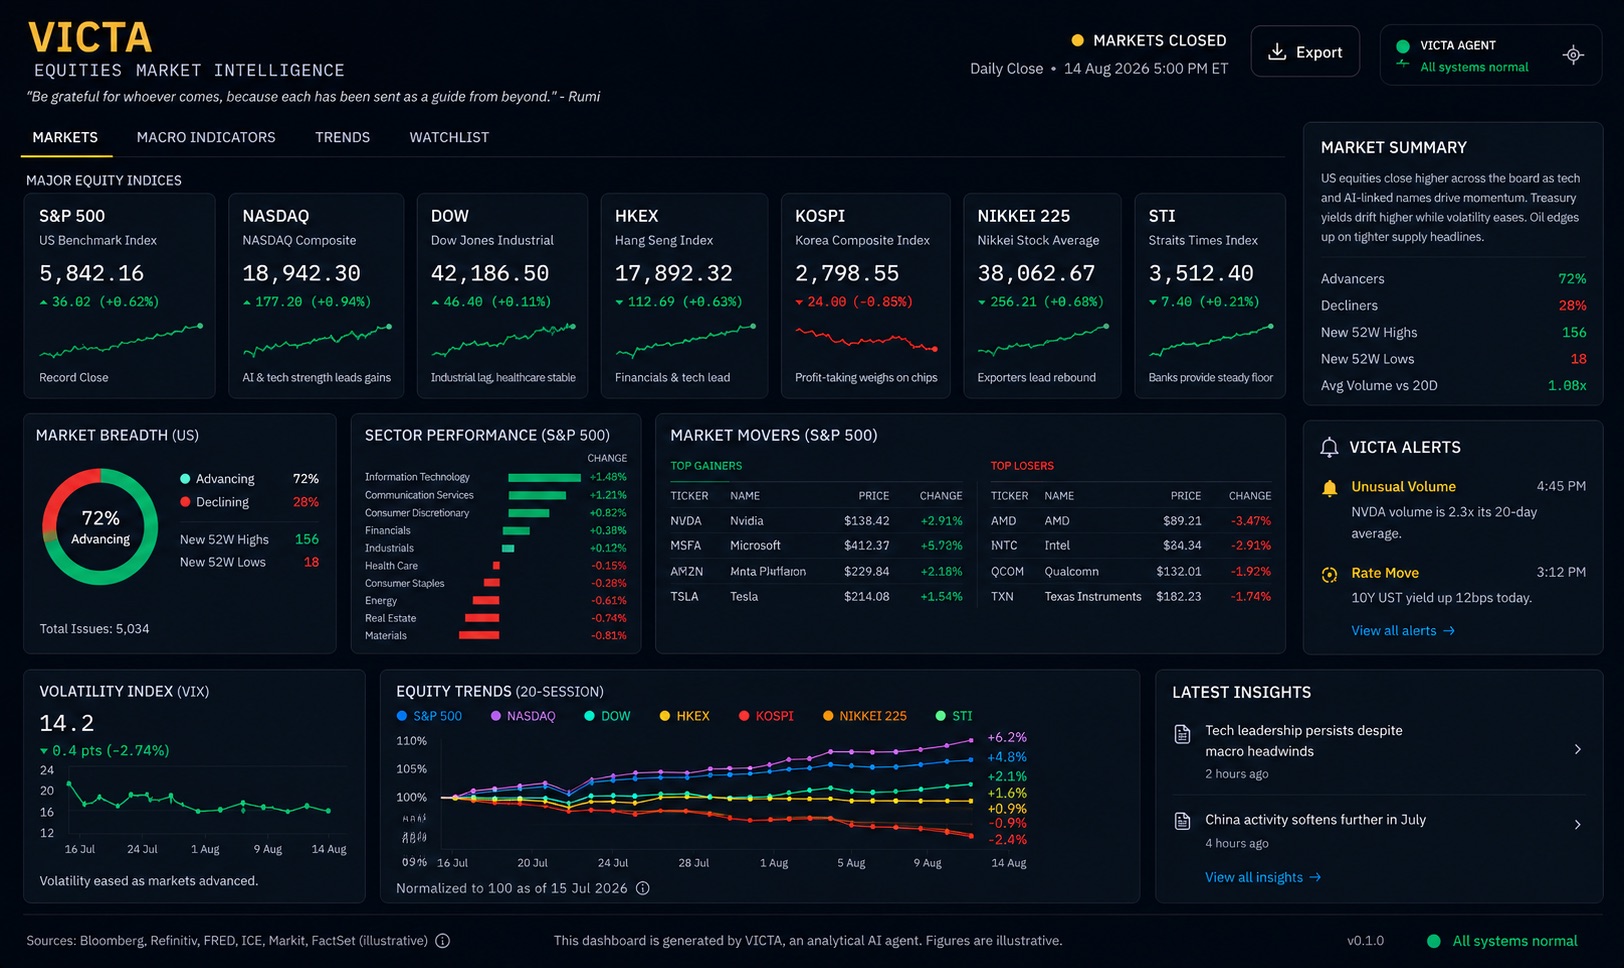This screenshot has height=968, width=1624.
Task: Switch to Macro Indicators tab
Action: [206, 137]
